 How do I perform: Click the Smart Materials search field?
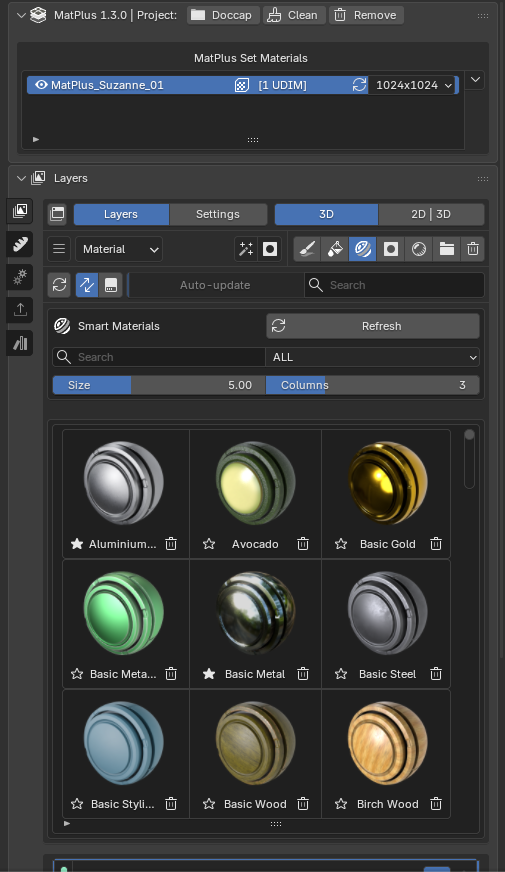159,357
